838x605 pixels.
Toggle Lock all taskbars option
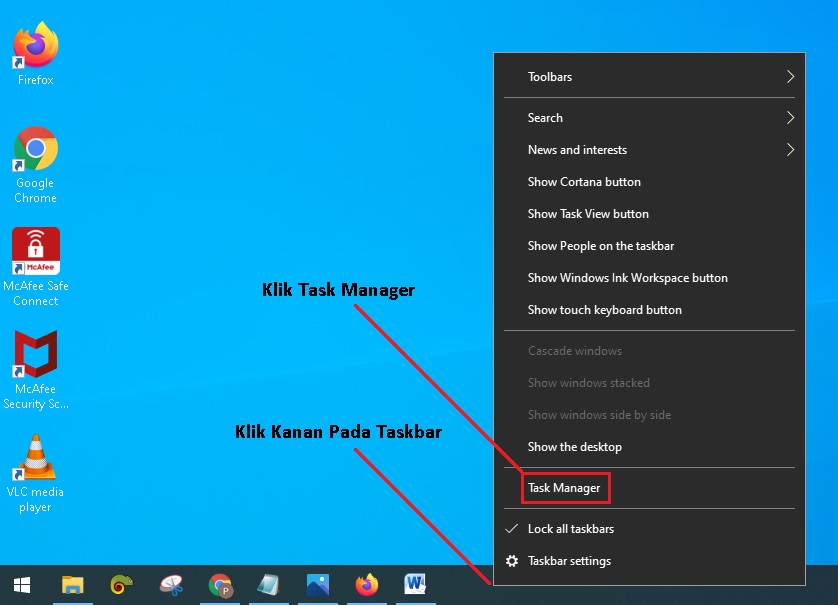pos(570,529)
